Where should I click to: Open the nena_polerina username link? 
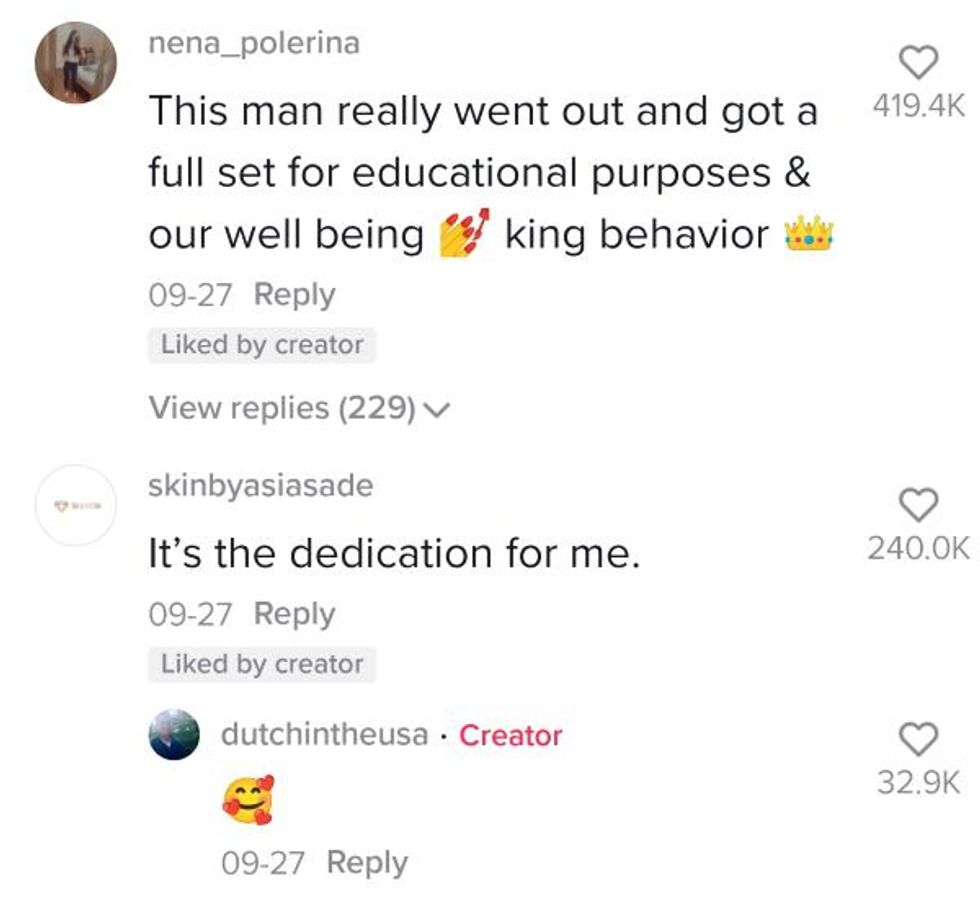tap(253, 44)
